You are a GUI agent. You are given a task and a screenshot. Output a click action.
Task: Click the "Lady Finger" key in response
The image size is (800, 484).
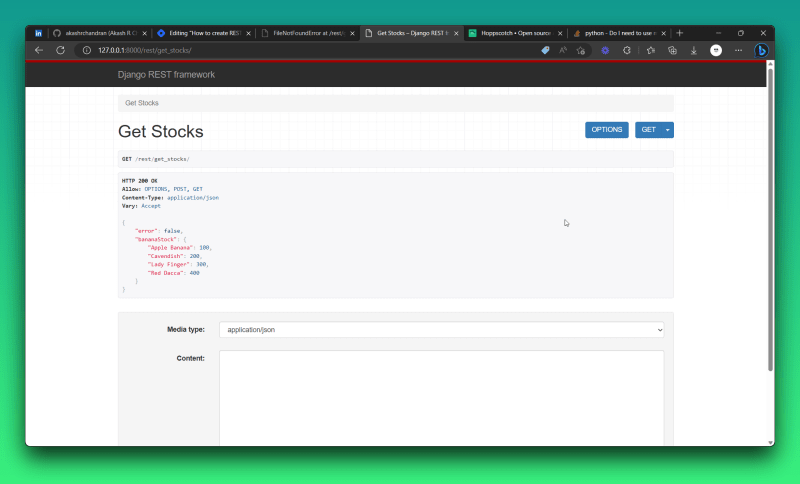[x=168, y=264]
